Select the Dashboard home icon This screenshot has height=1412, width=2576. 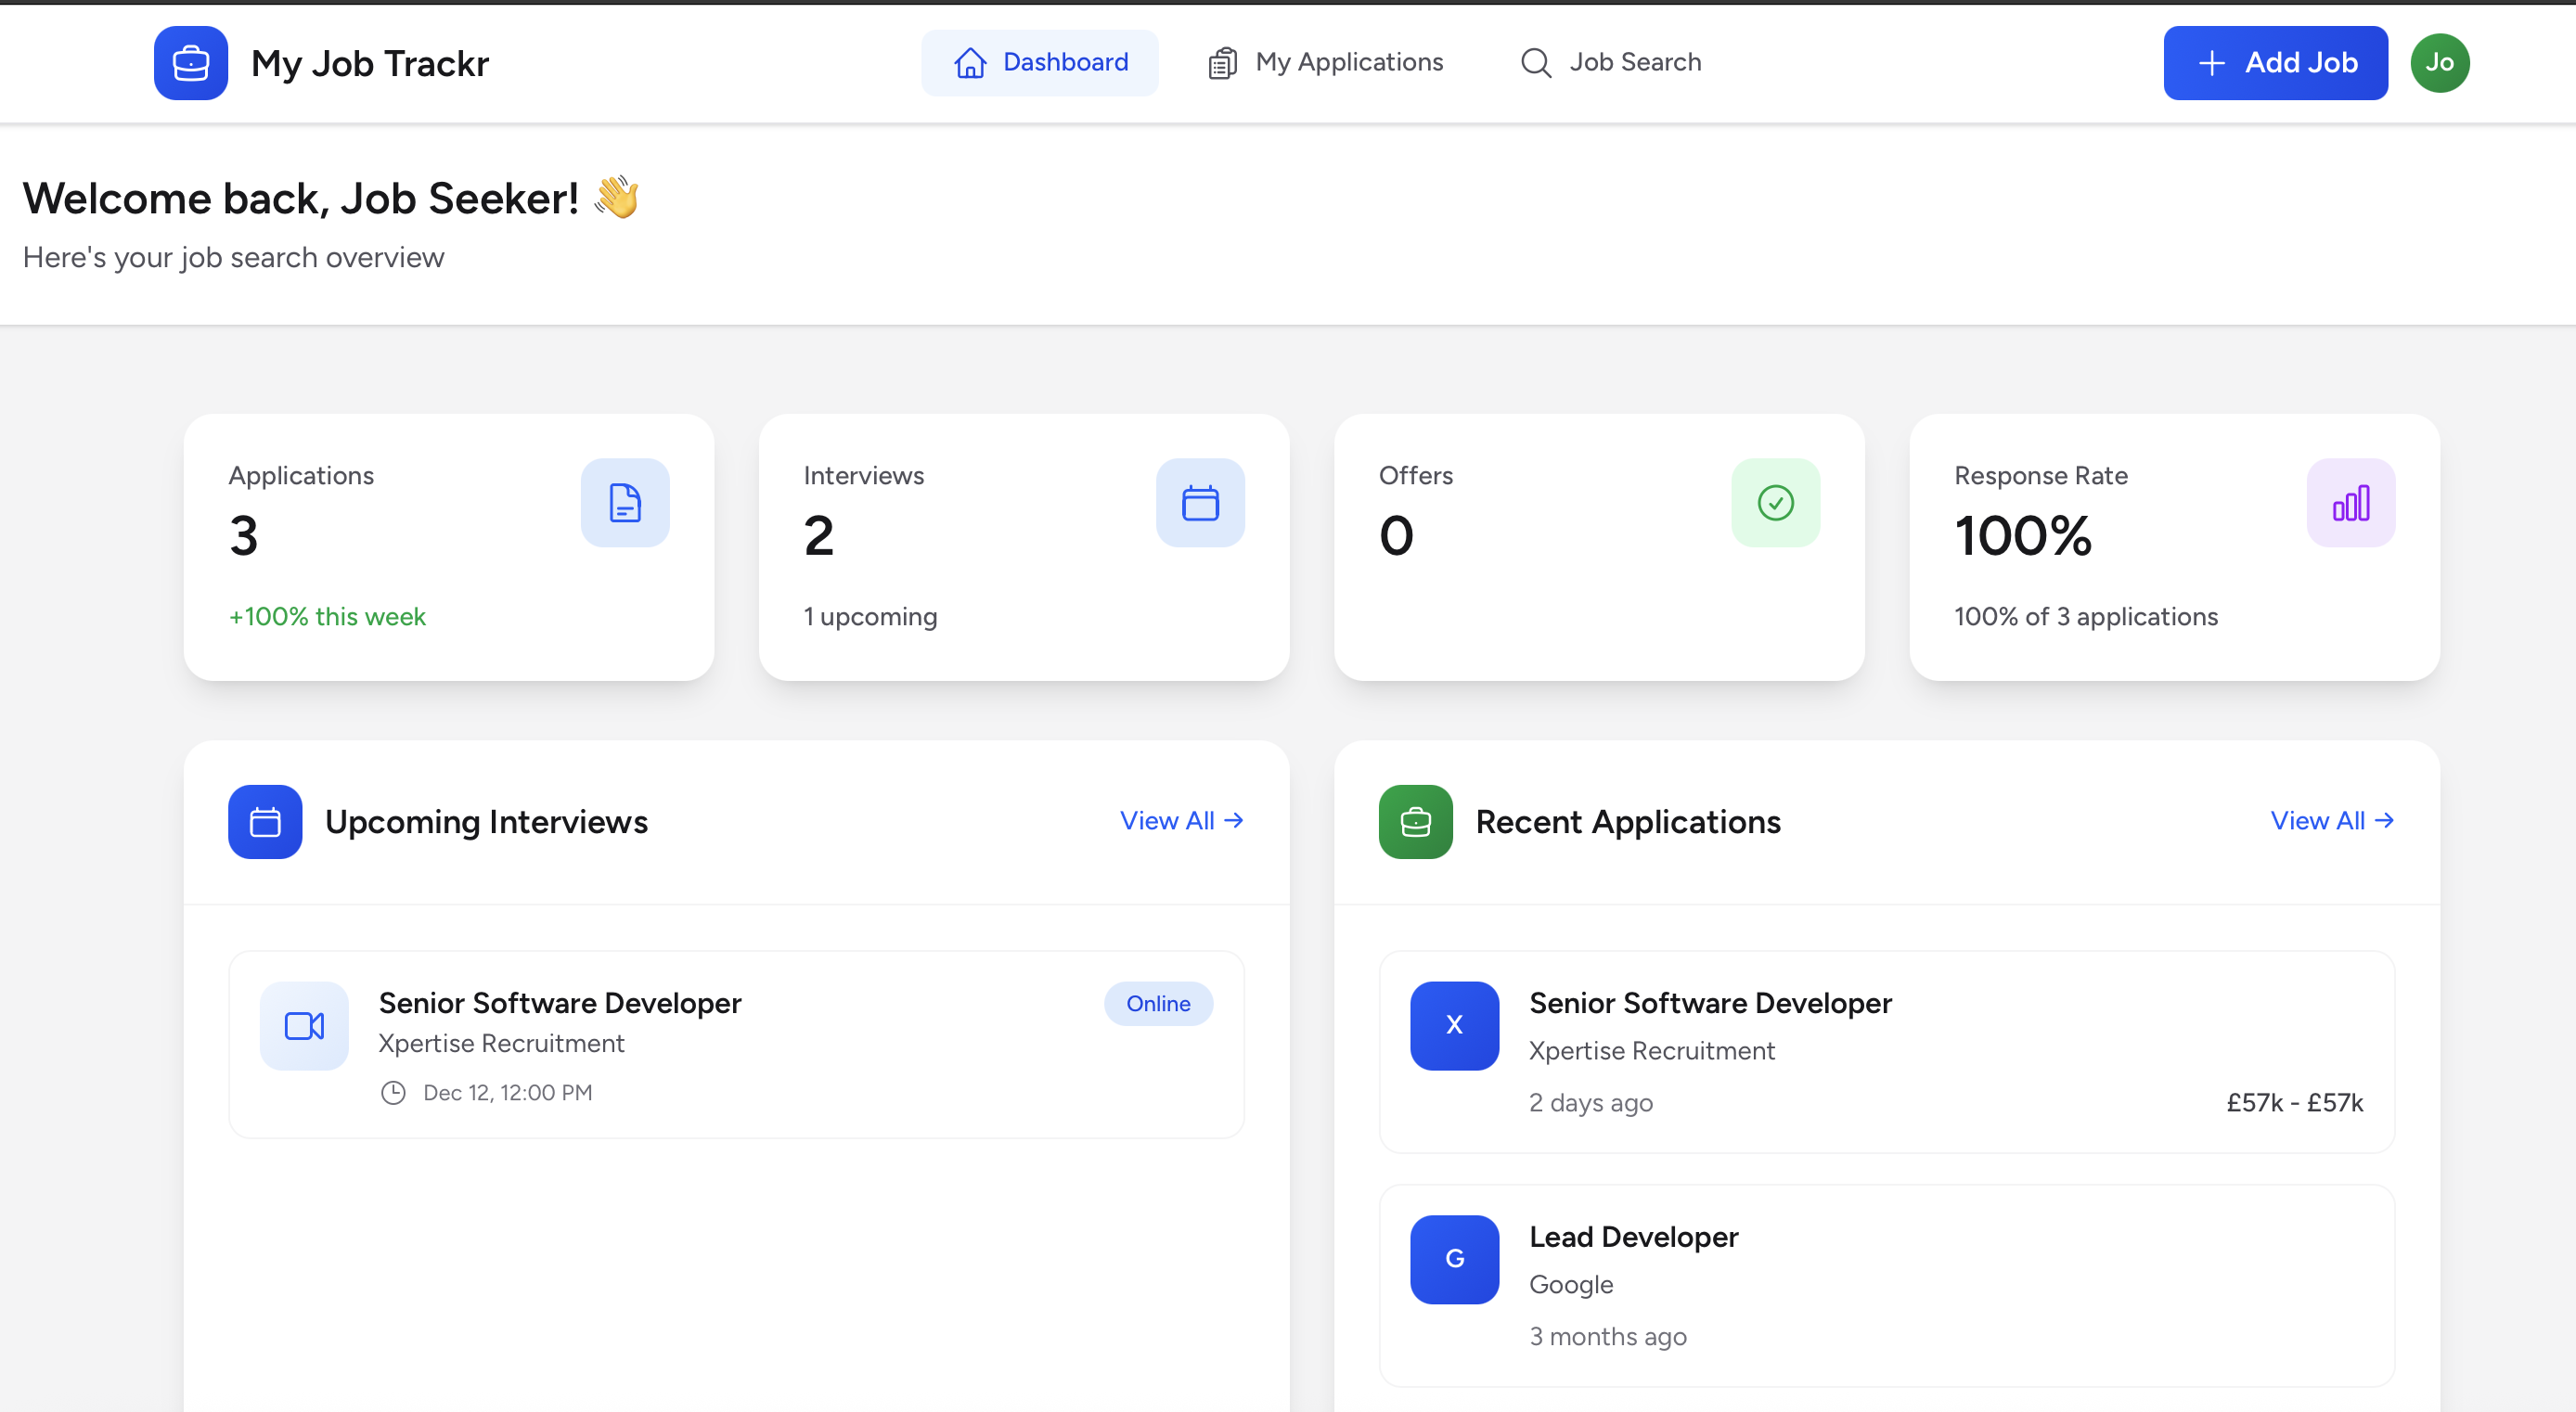coord(969,62)
